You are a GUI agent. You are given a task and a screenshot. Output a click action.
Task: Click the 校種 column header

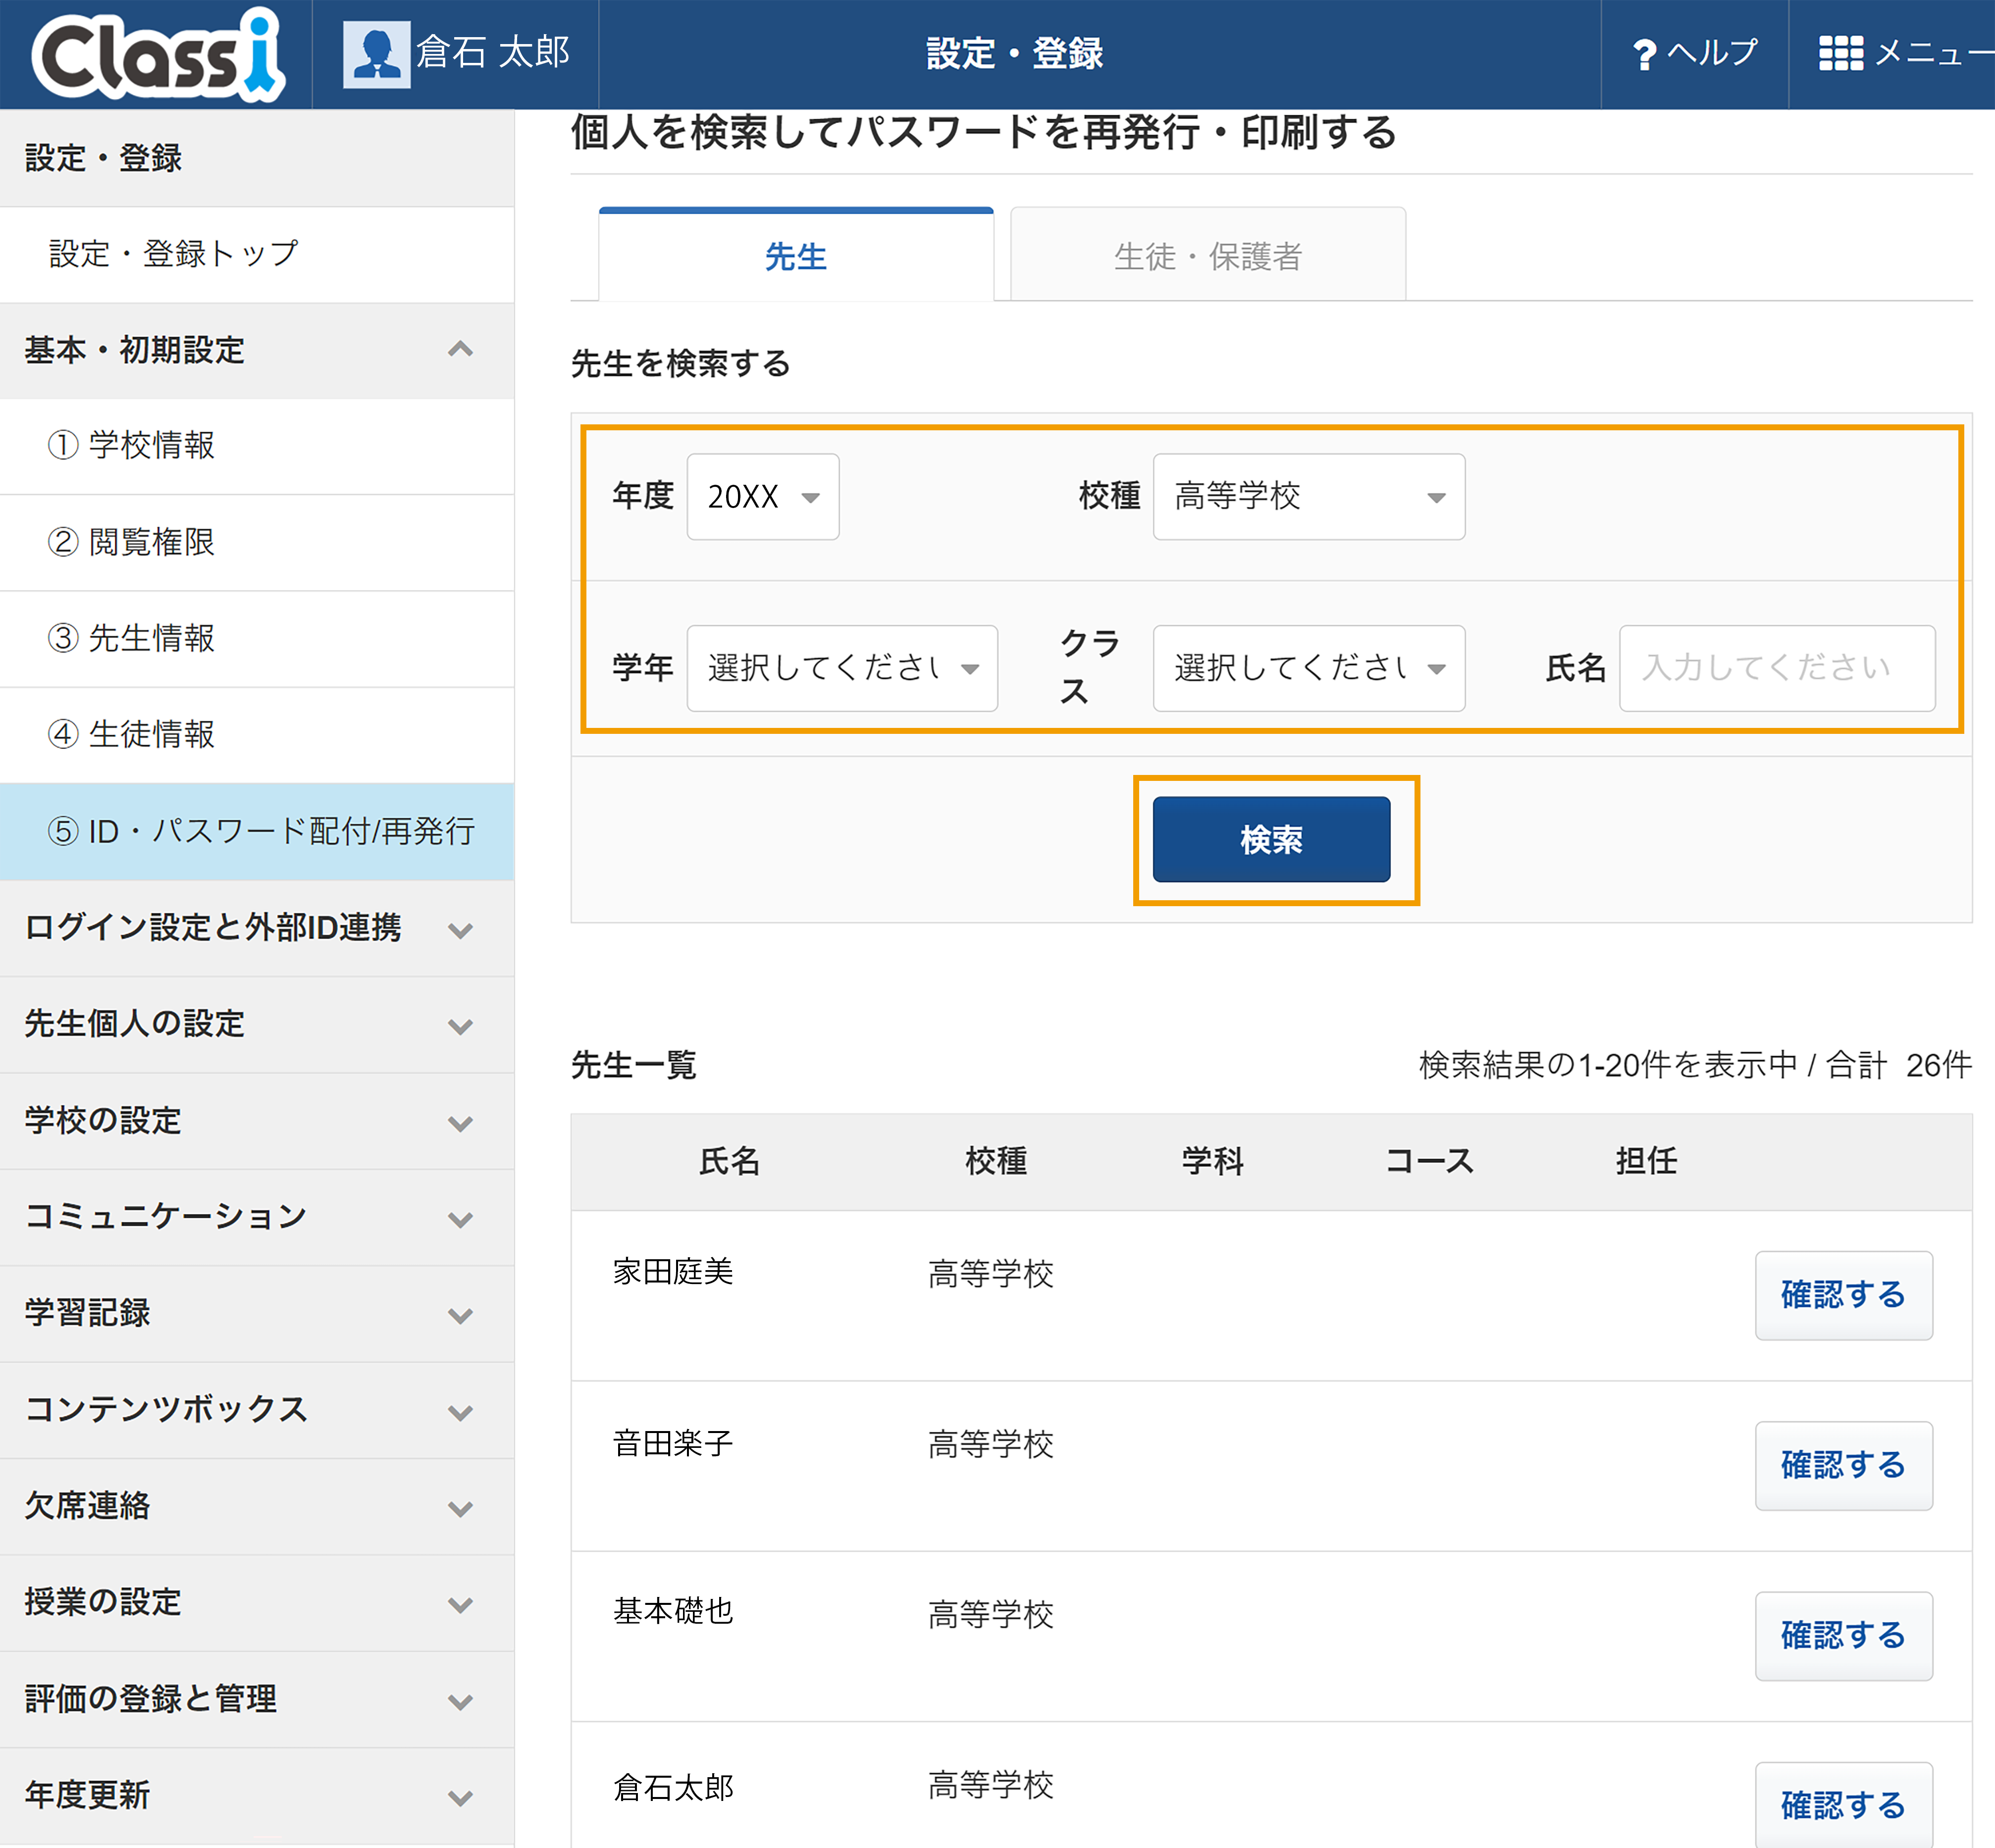click(996, 1161)
